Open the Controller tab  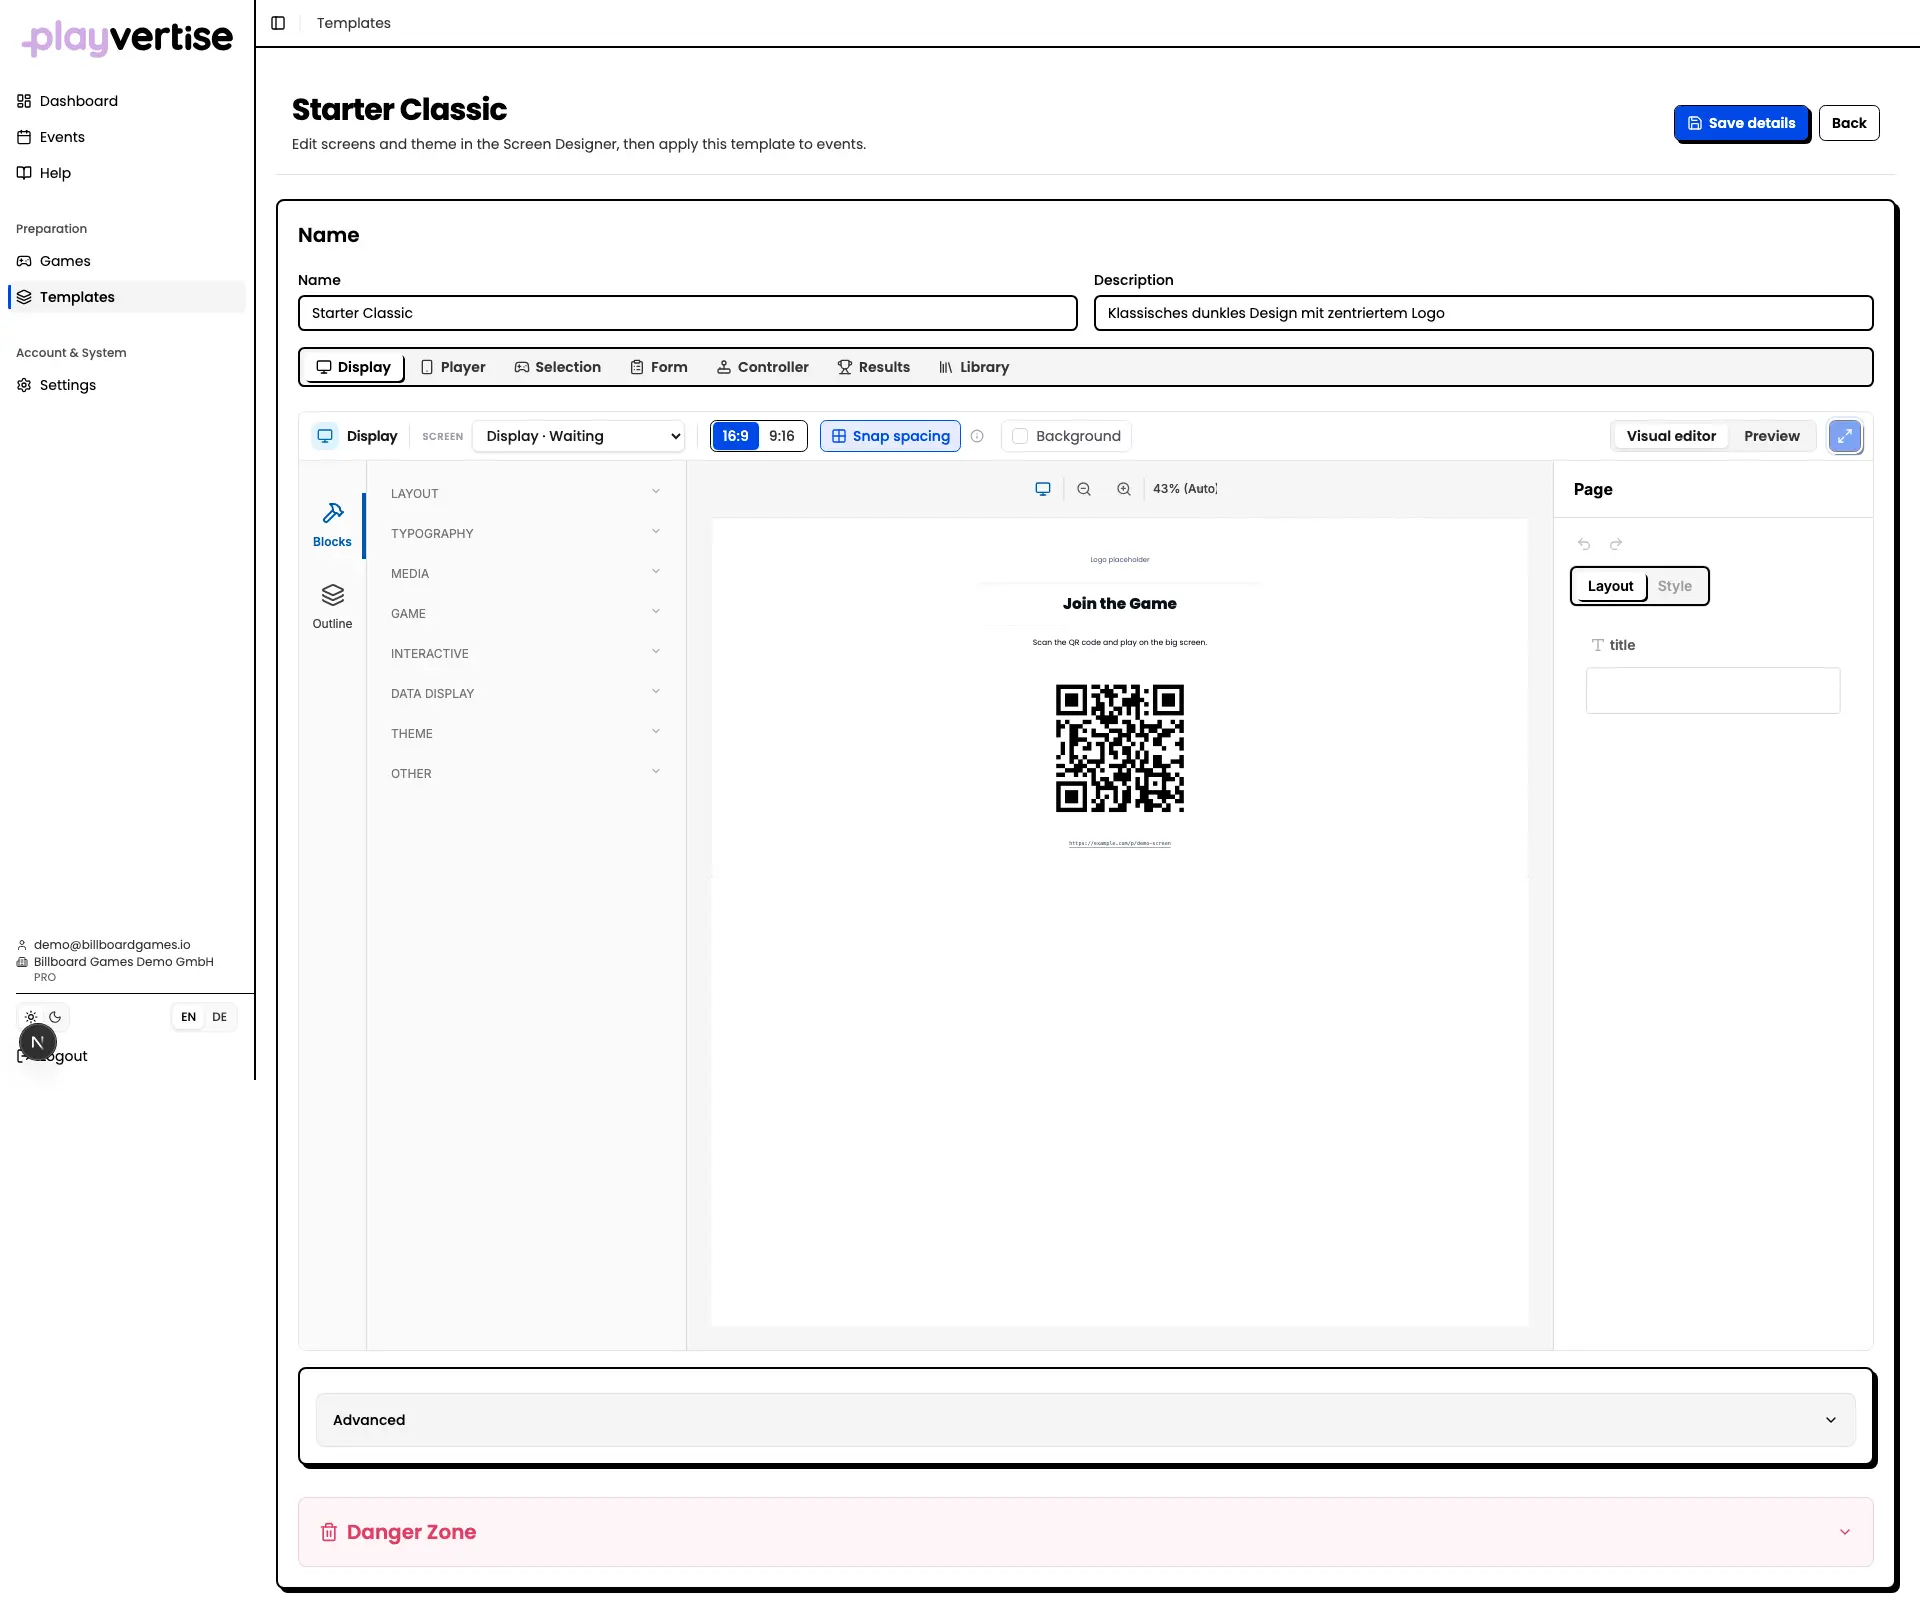[x=763, y=367]
